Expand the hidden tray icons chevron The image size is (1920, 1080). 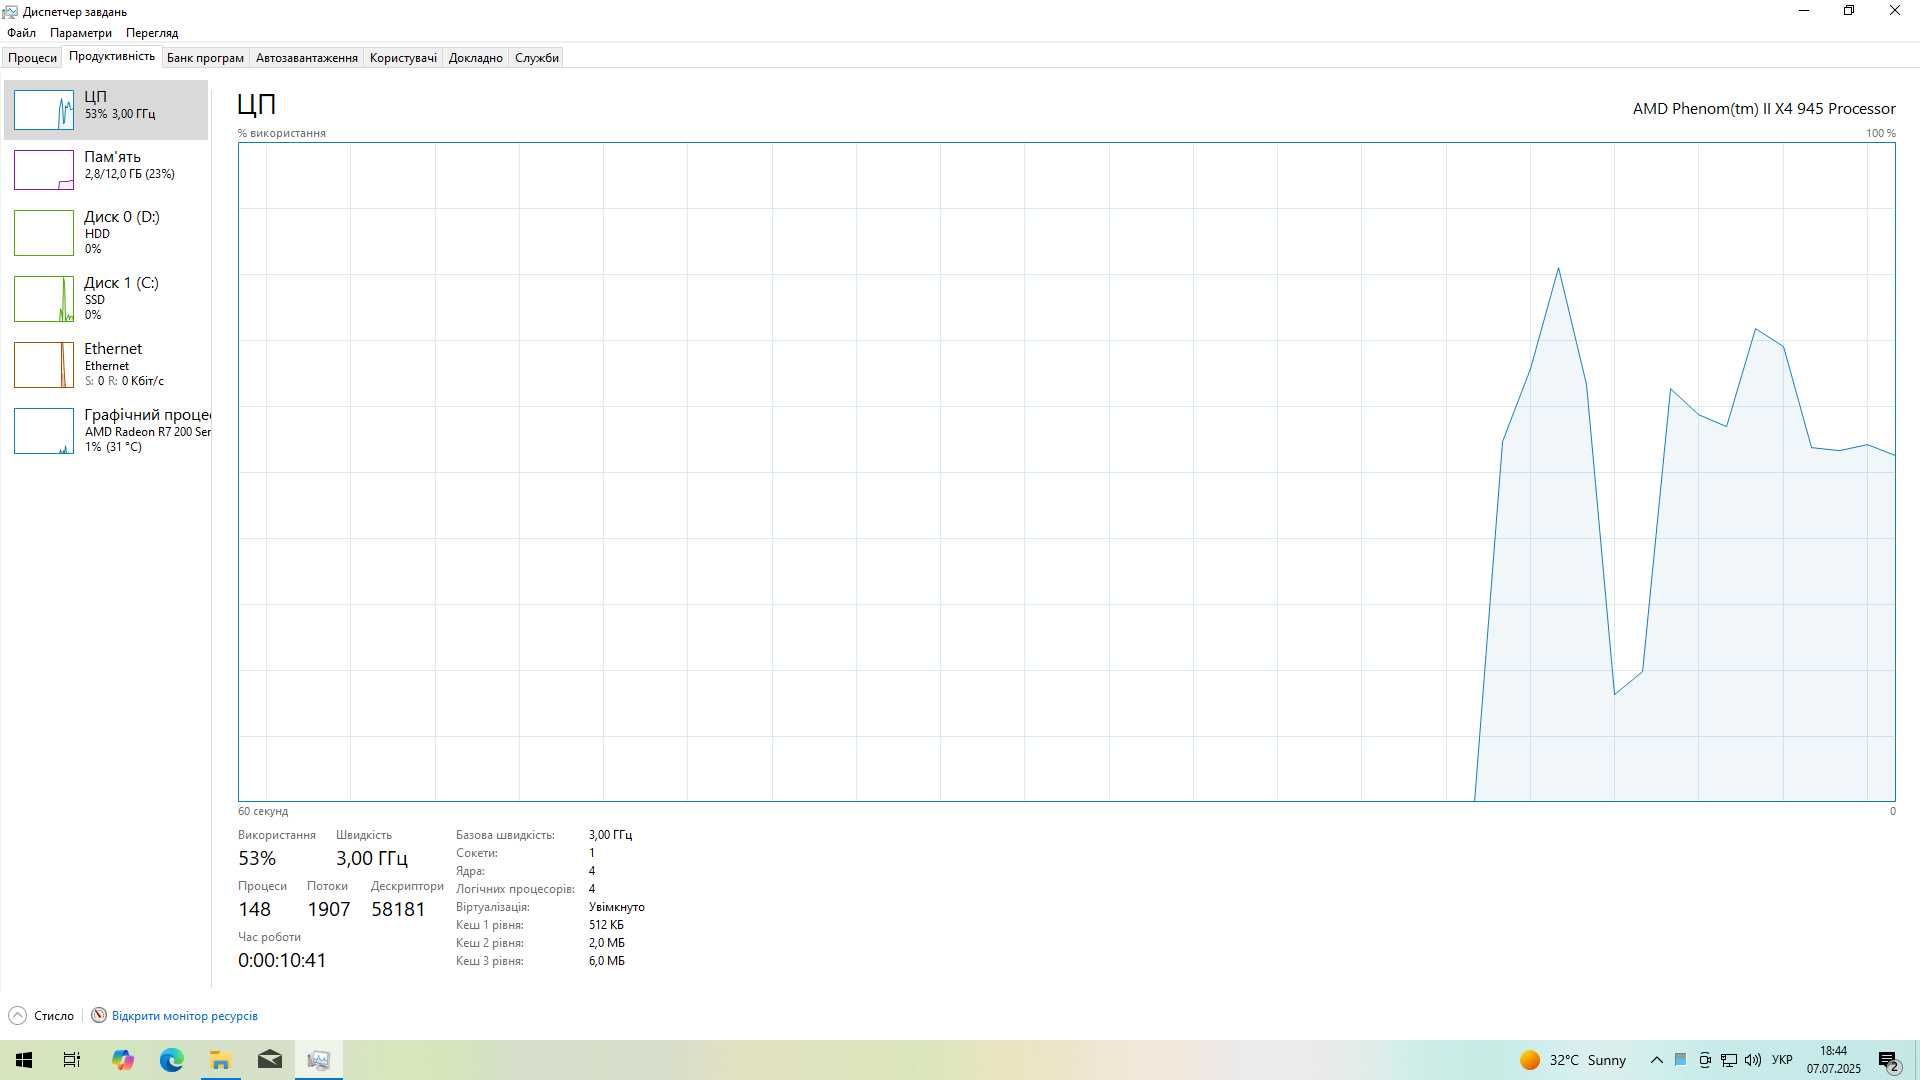[1656, 1060]
